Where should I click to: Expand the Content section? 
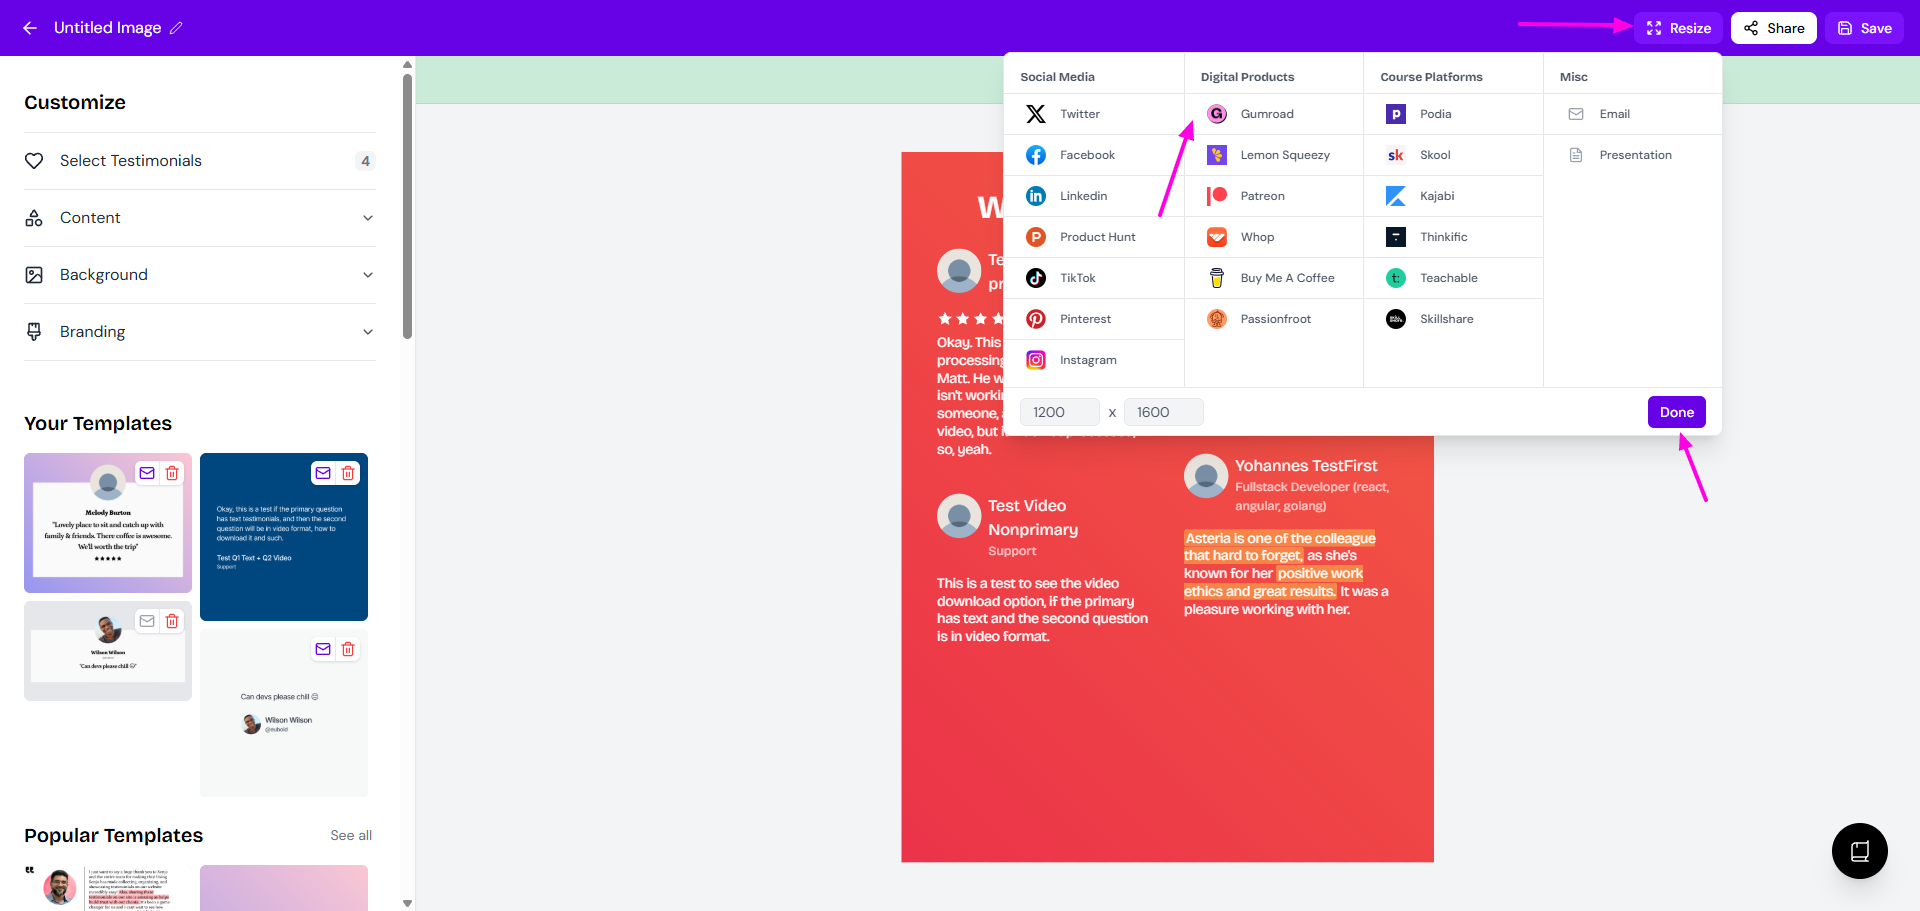(x=200, y=218)
